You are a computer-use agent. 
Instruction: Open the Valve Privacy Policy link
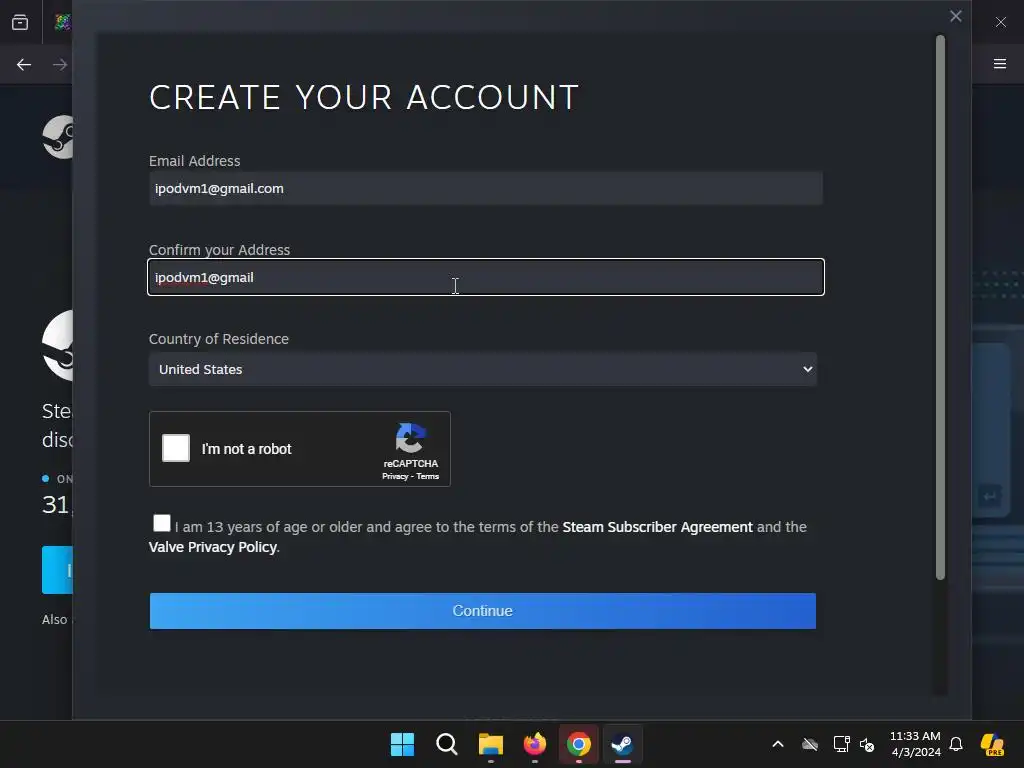tap(213, 547)
